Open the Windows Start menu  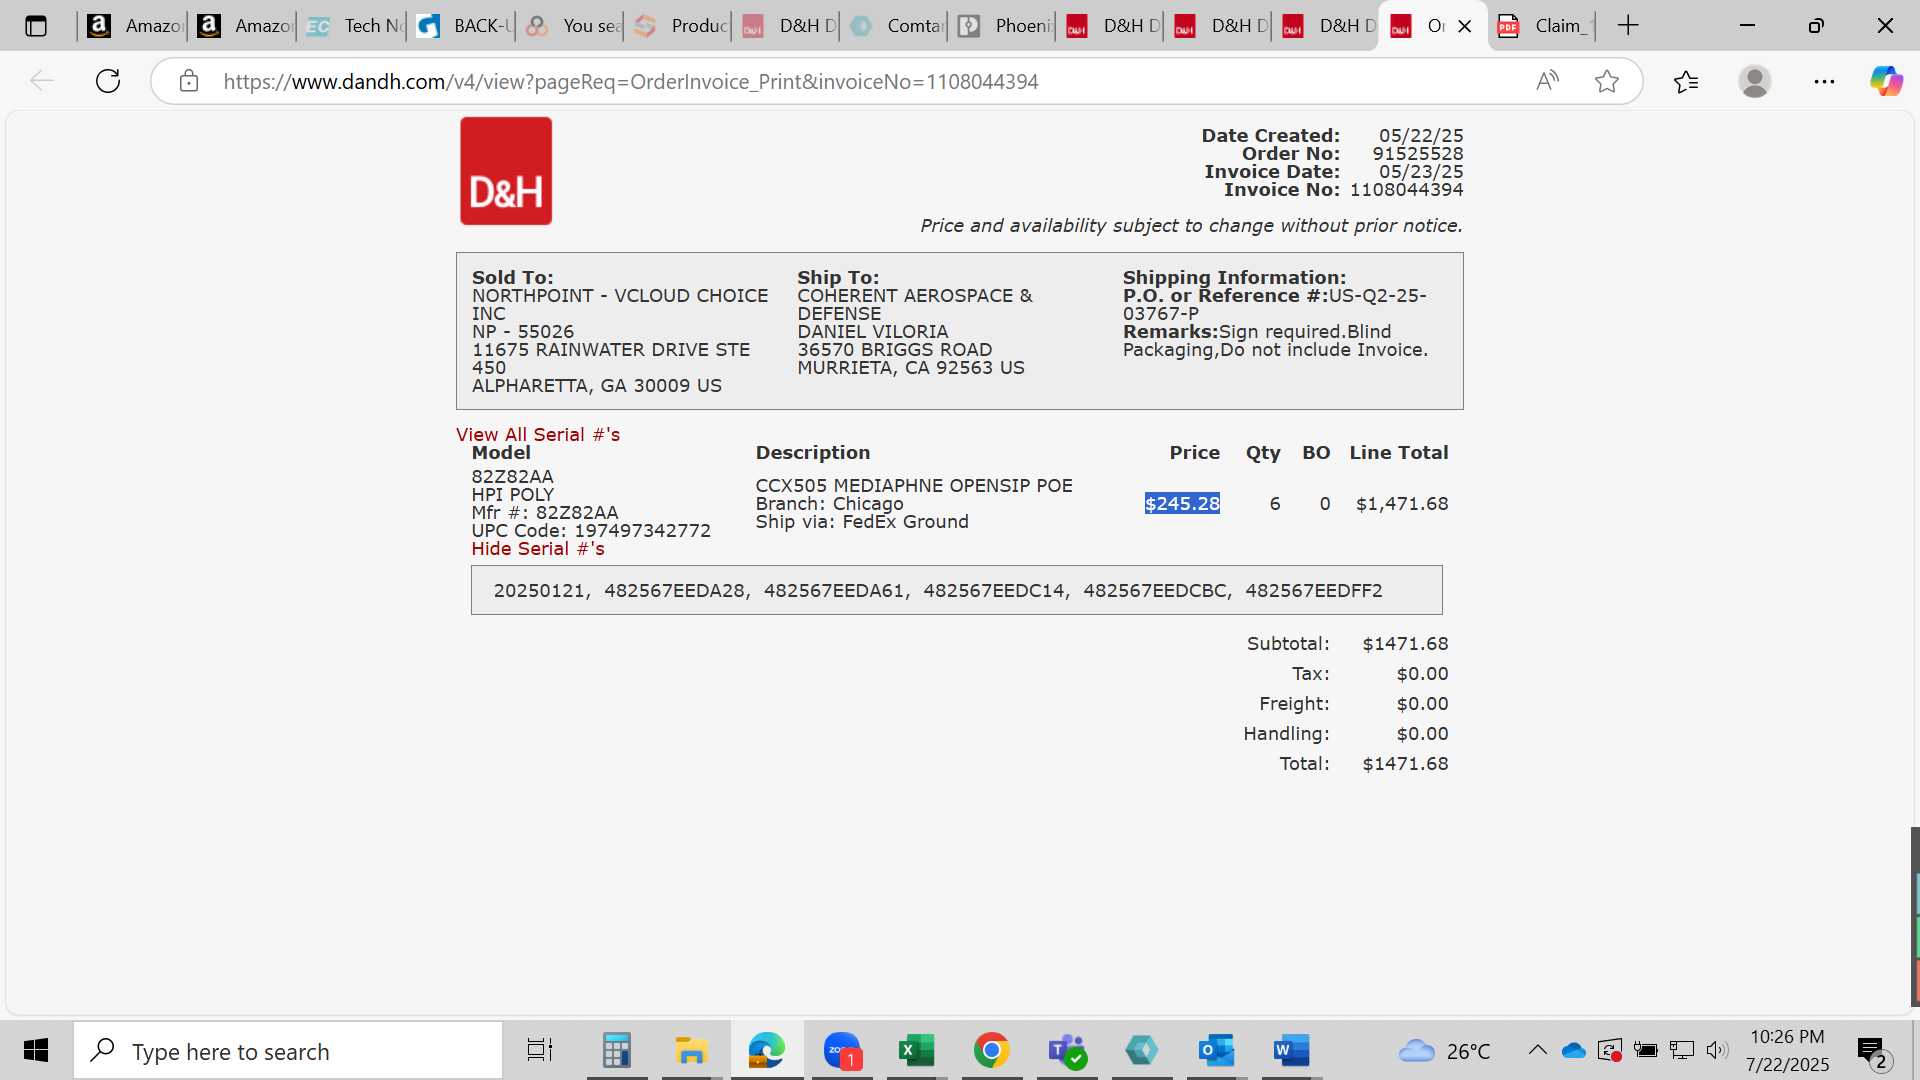pos(36,1051)
